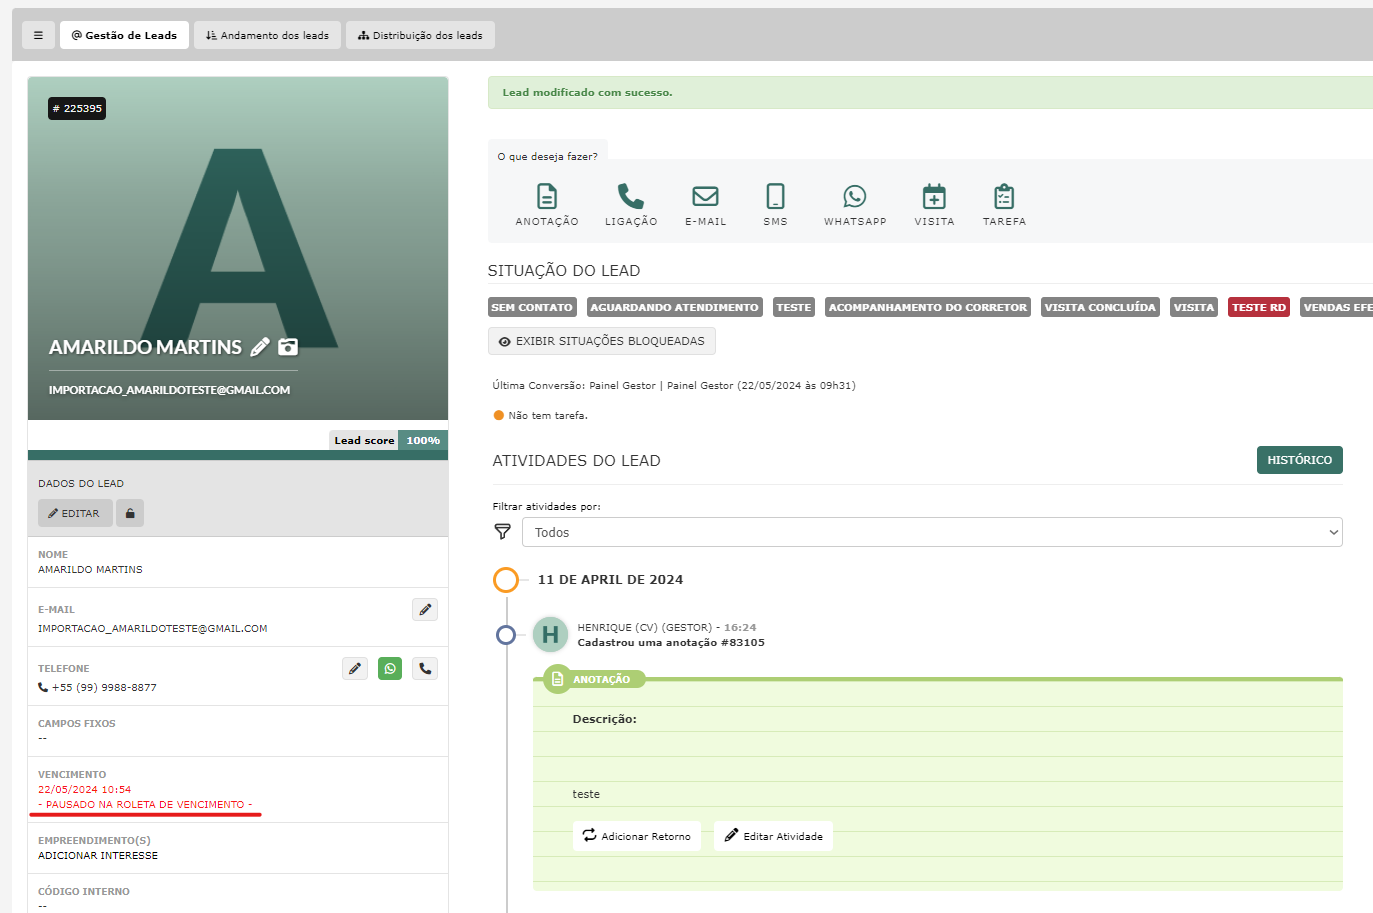1373x913 pixels.
Task: Click the filter funnel icon
Action: point(503,532)
